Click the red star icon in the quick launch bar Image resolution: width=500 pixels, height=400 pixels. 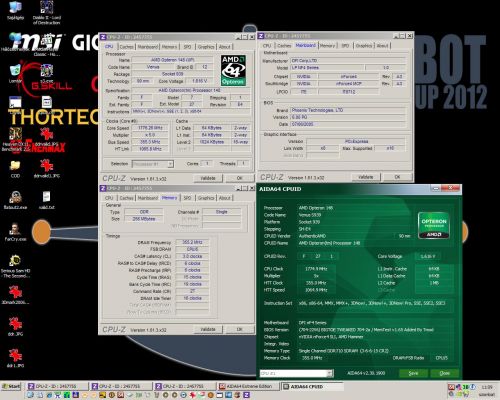(193, 395)
